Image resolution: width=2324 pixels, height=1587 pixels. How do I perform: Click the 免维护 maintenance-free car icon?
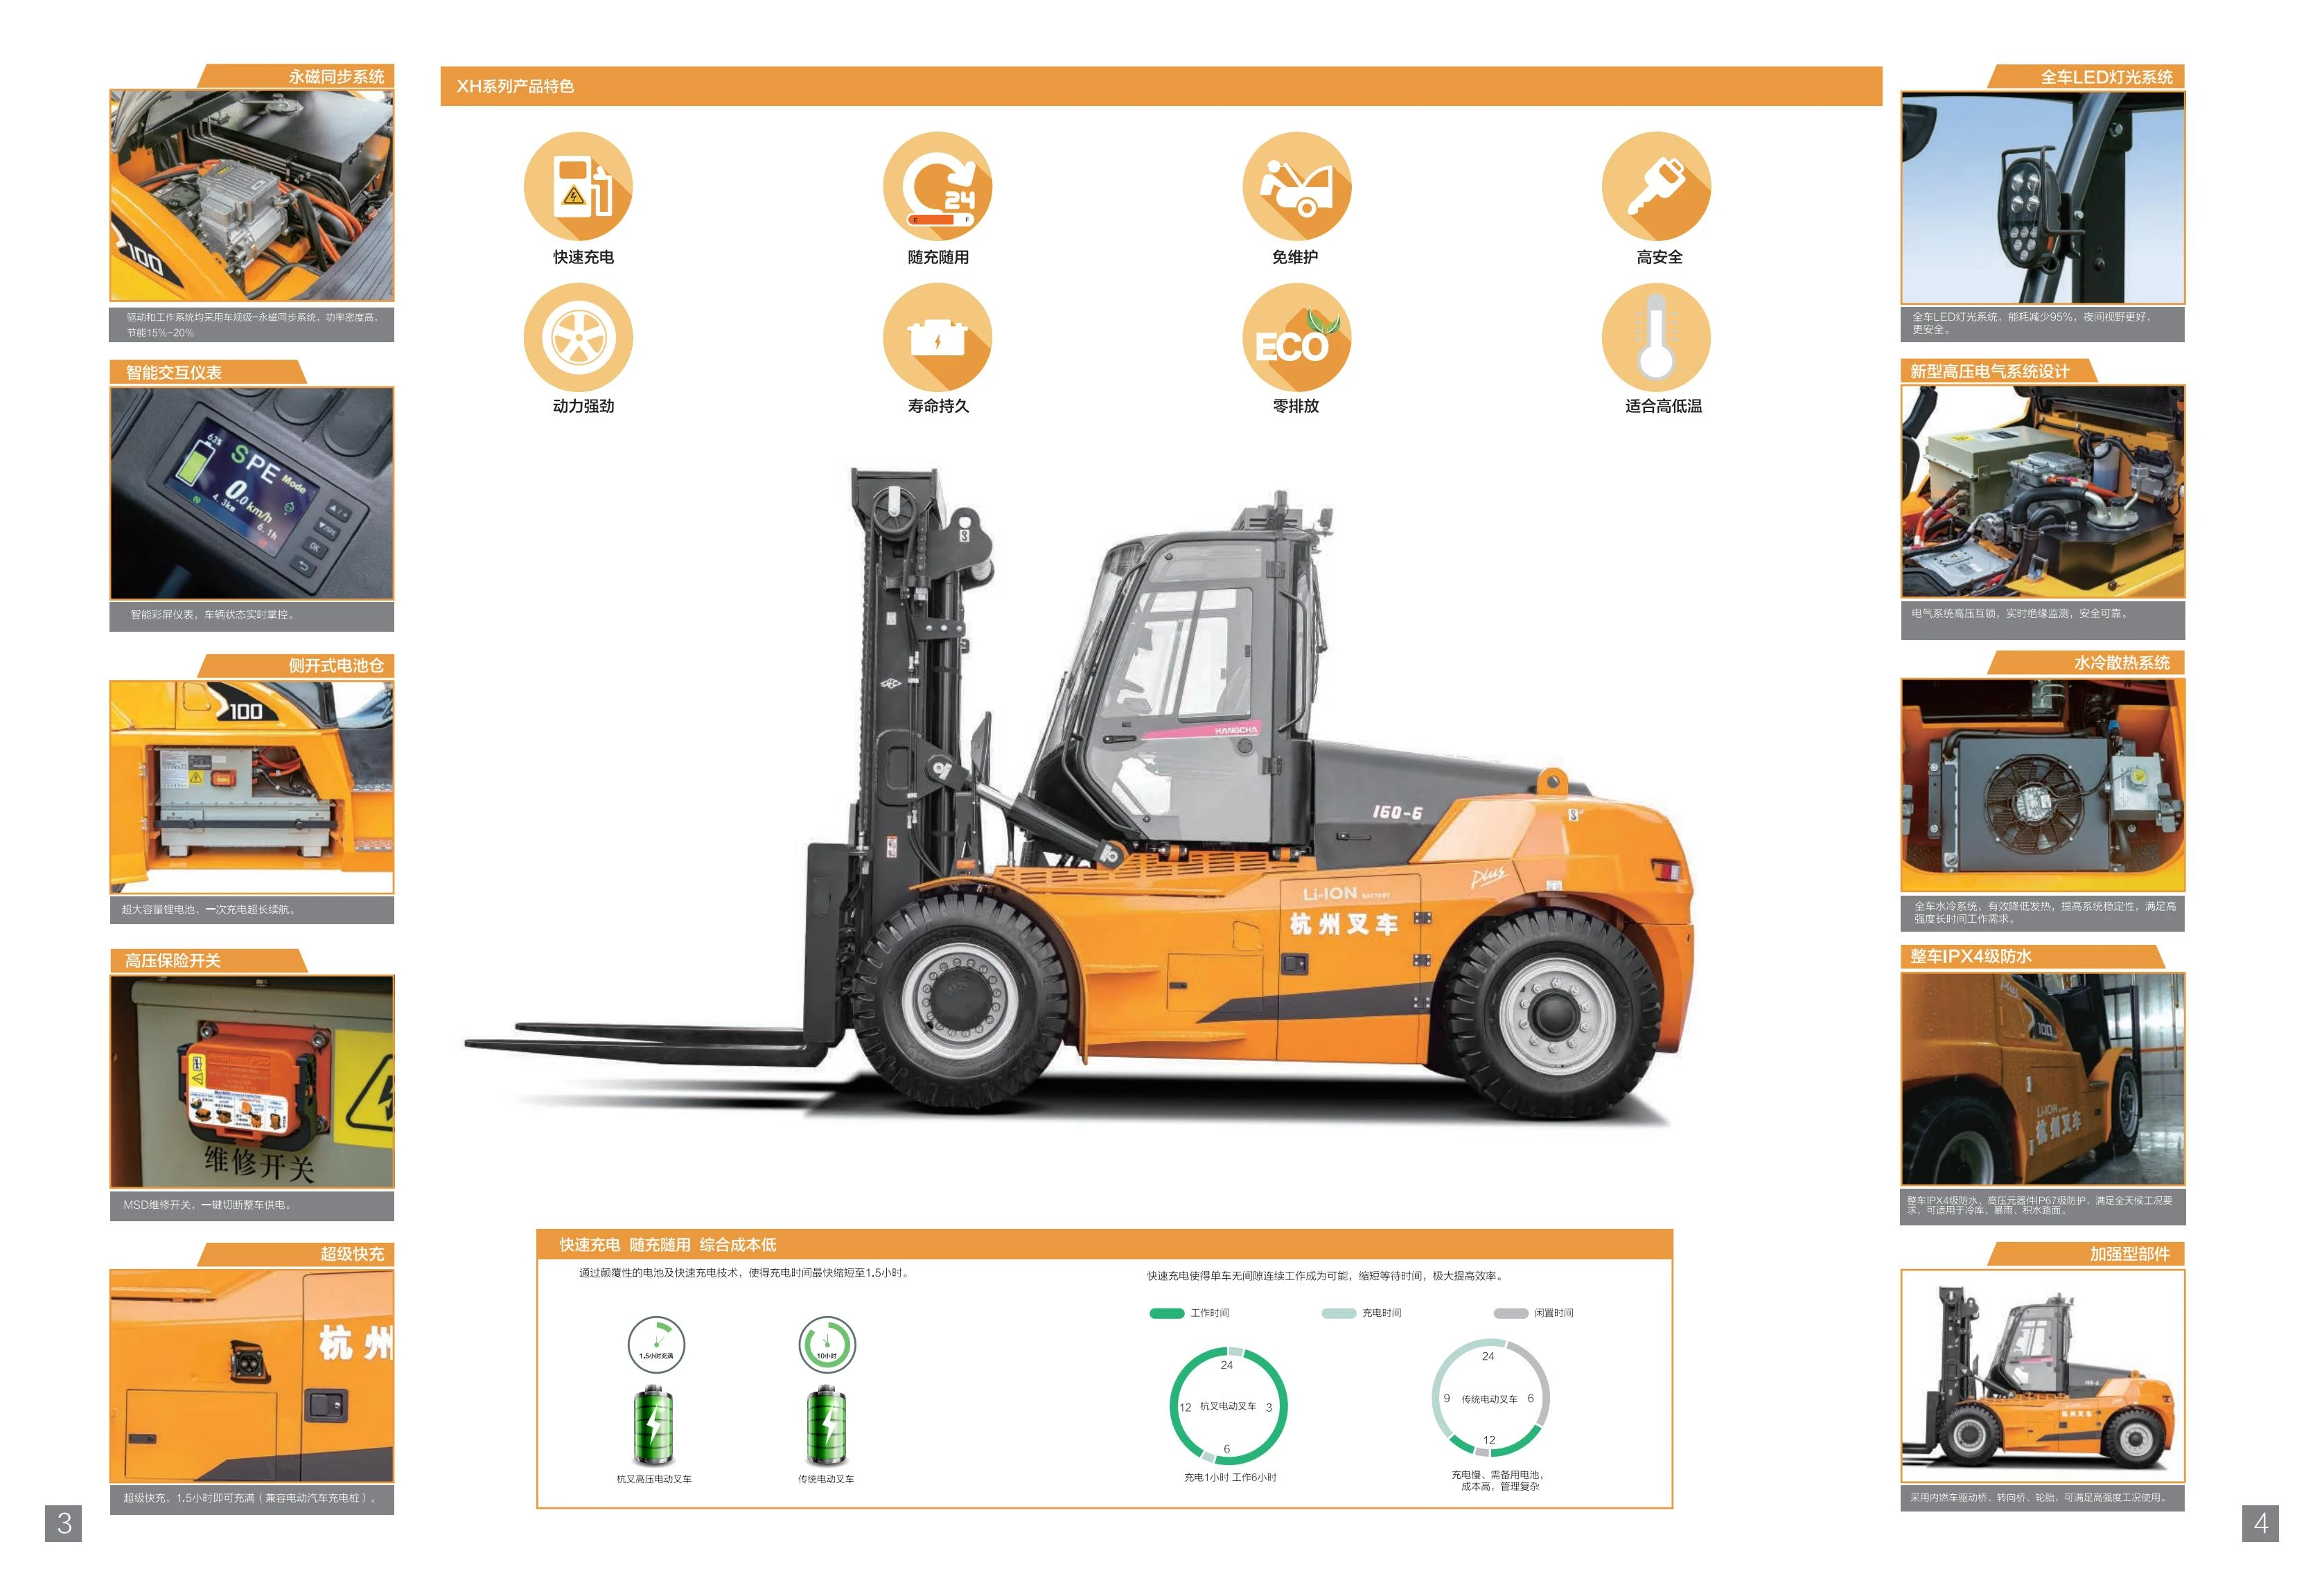click(1296, 186)
